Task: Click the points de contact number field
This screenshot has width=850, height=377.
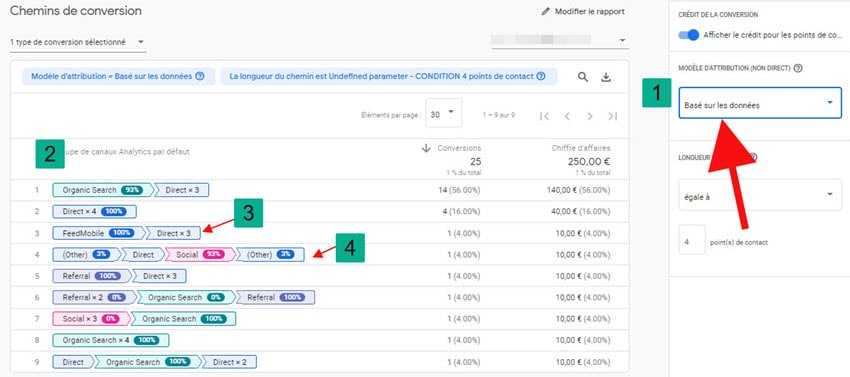Action: click(692, 240)
